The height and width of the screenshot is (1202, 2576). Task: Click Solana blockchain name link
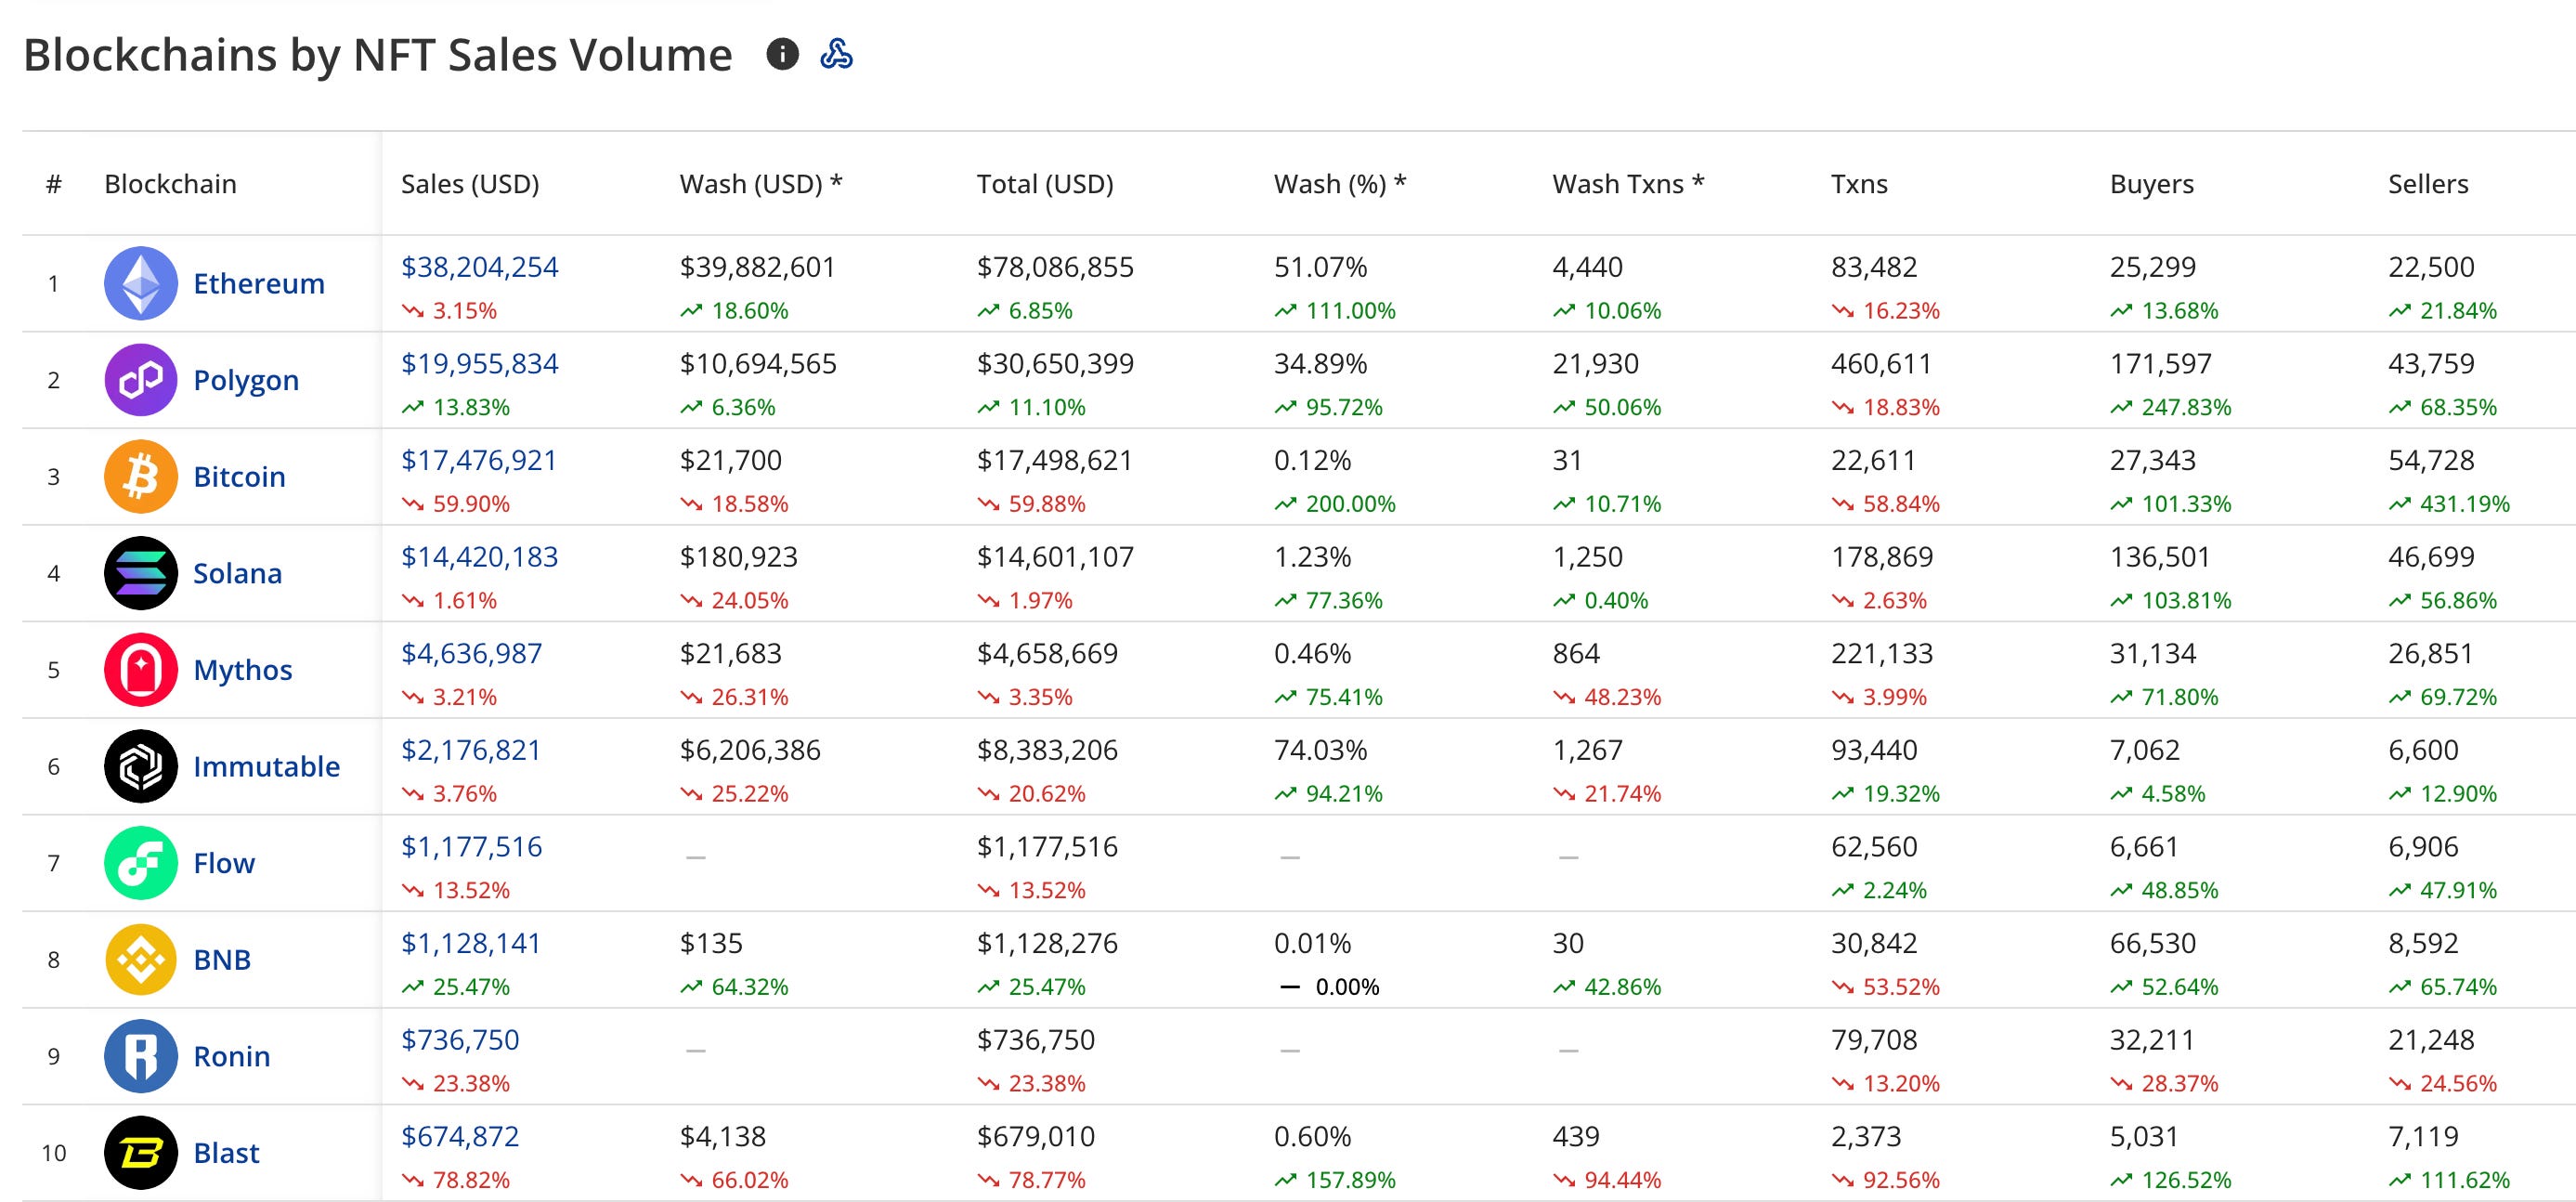pyautogui.click(x=237, y=573)
